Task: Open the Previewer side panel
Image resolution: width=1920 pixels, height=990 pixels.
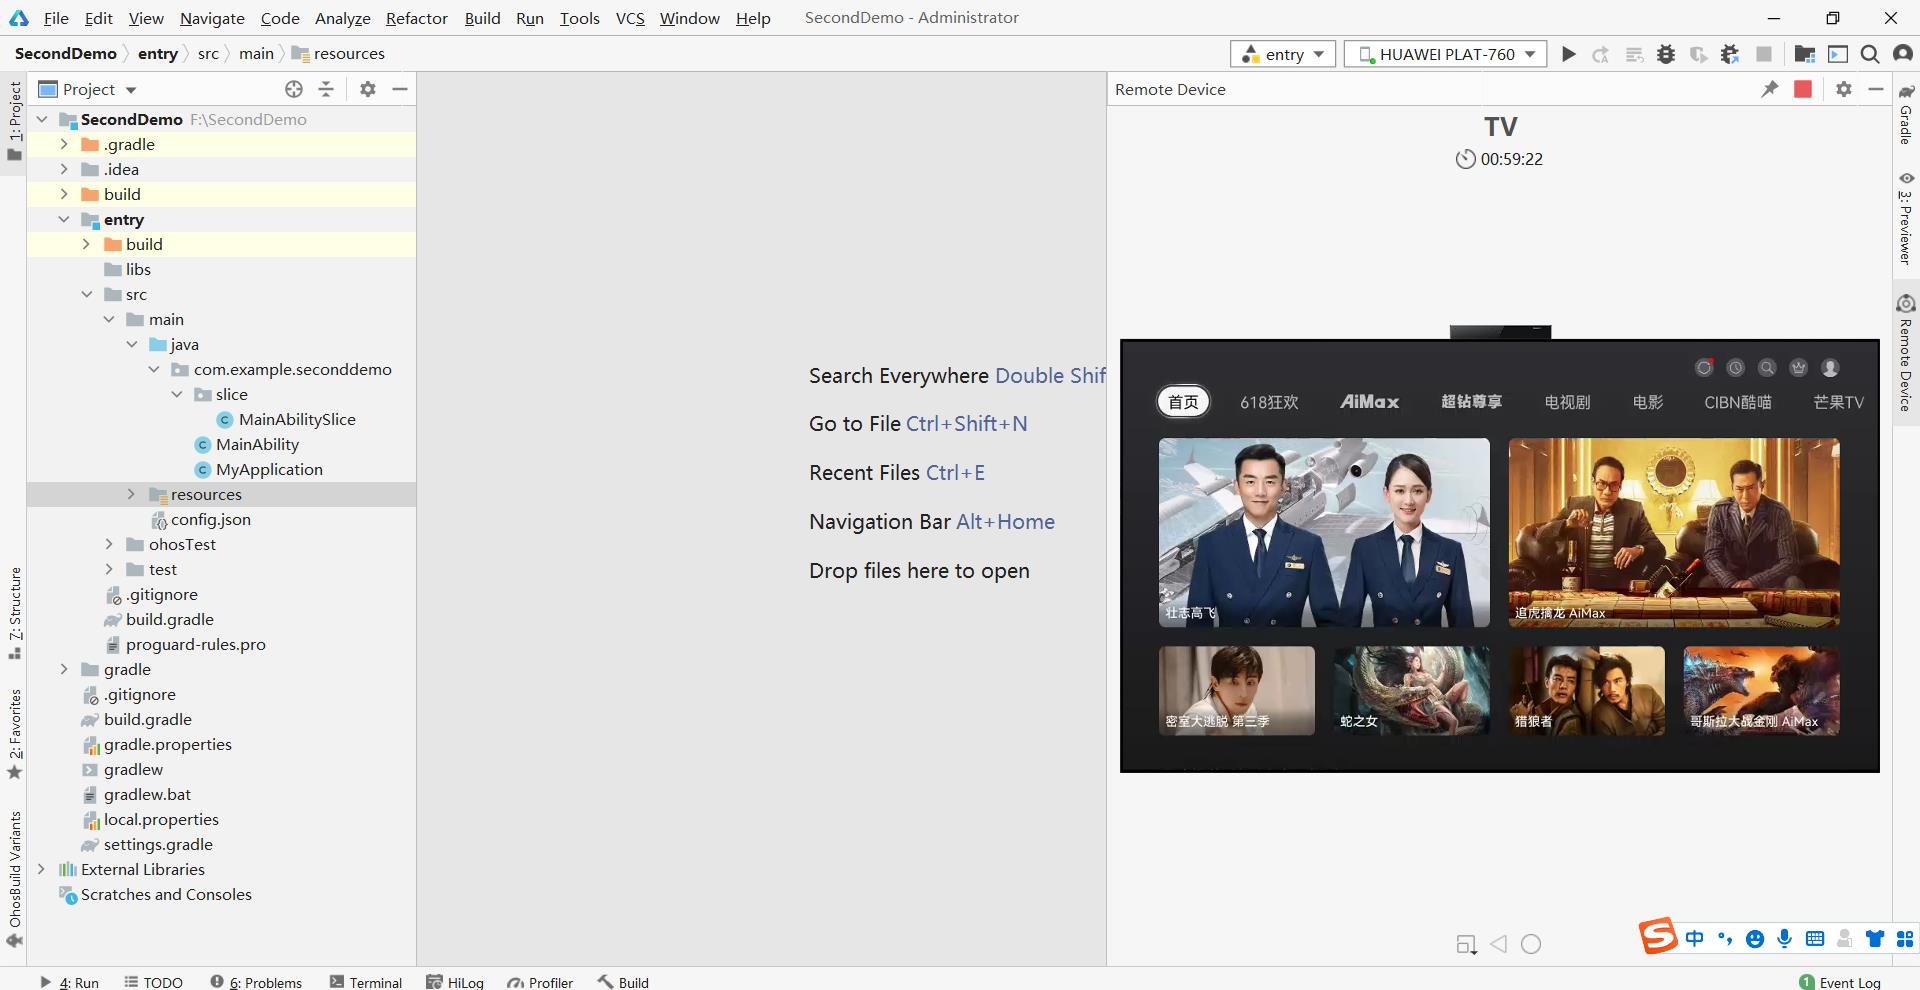Action: [1906, 218]
